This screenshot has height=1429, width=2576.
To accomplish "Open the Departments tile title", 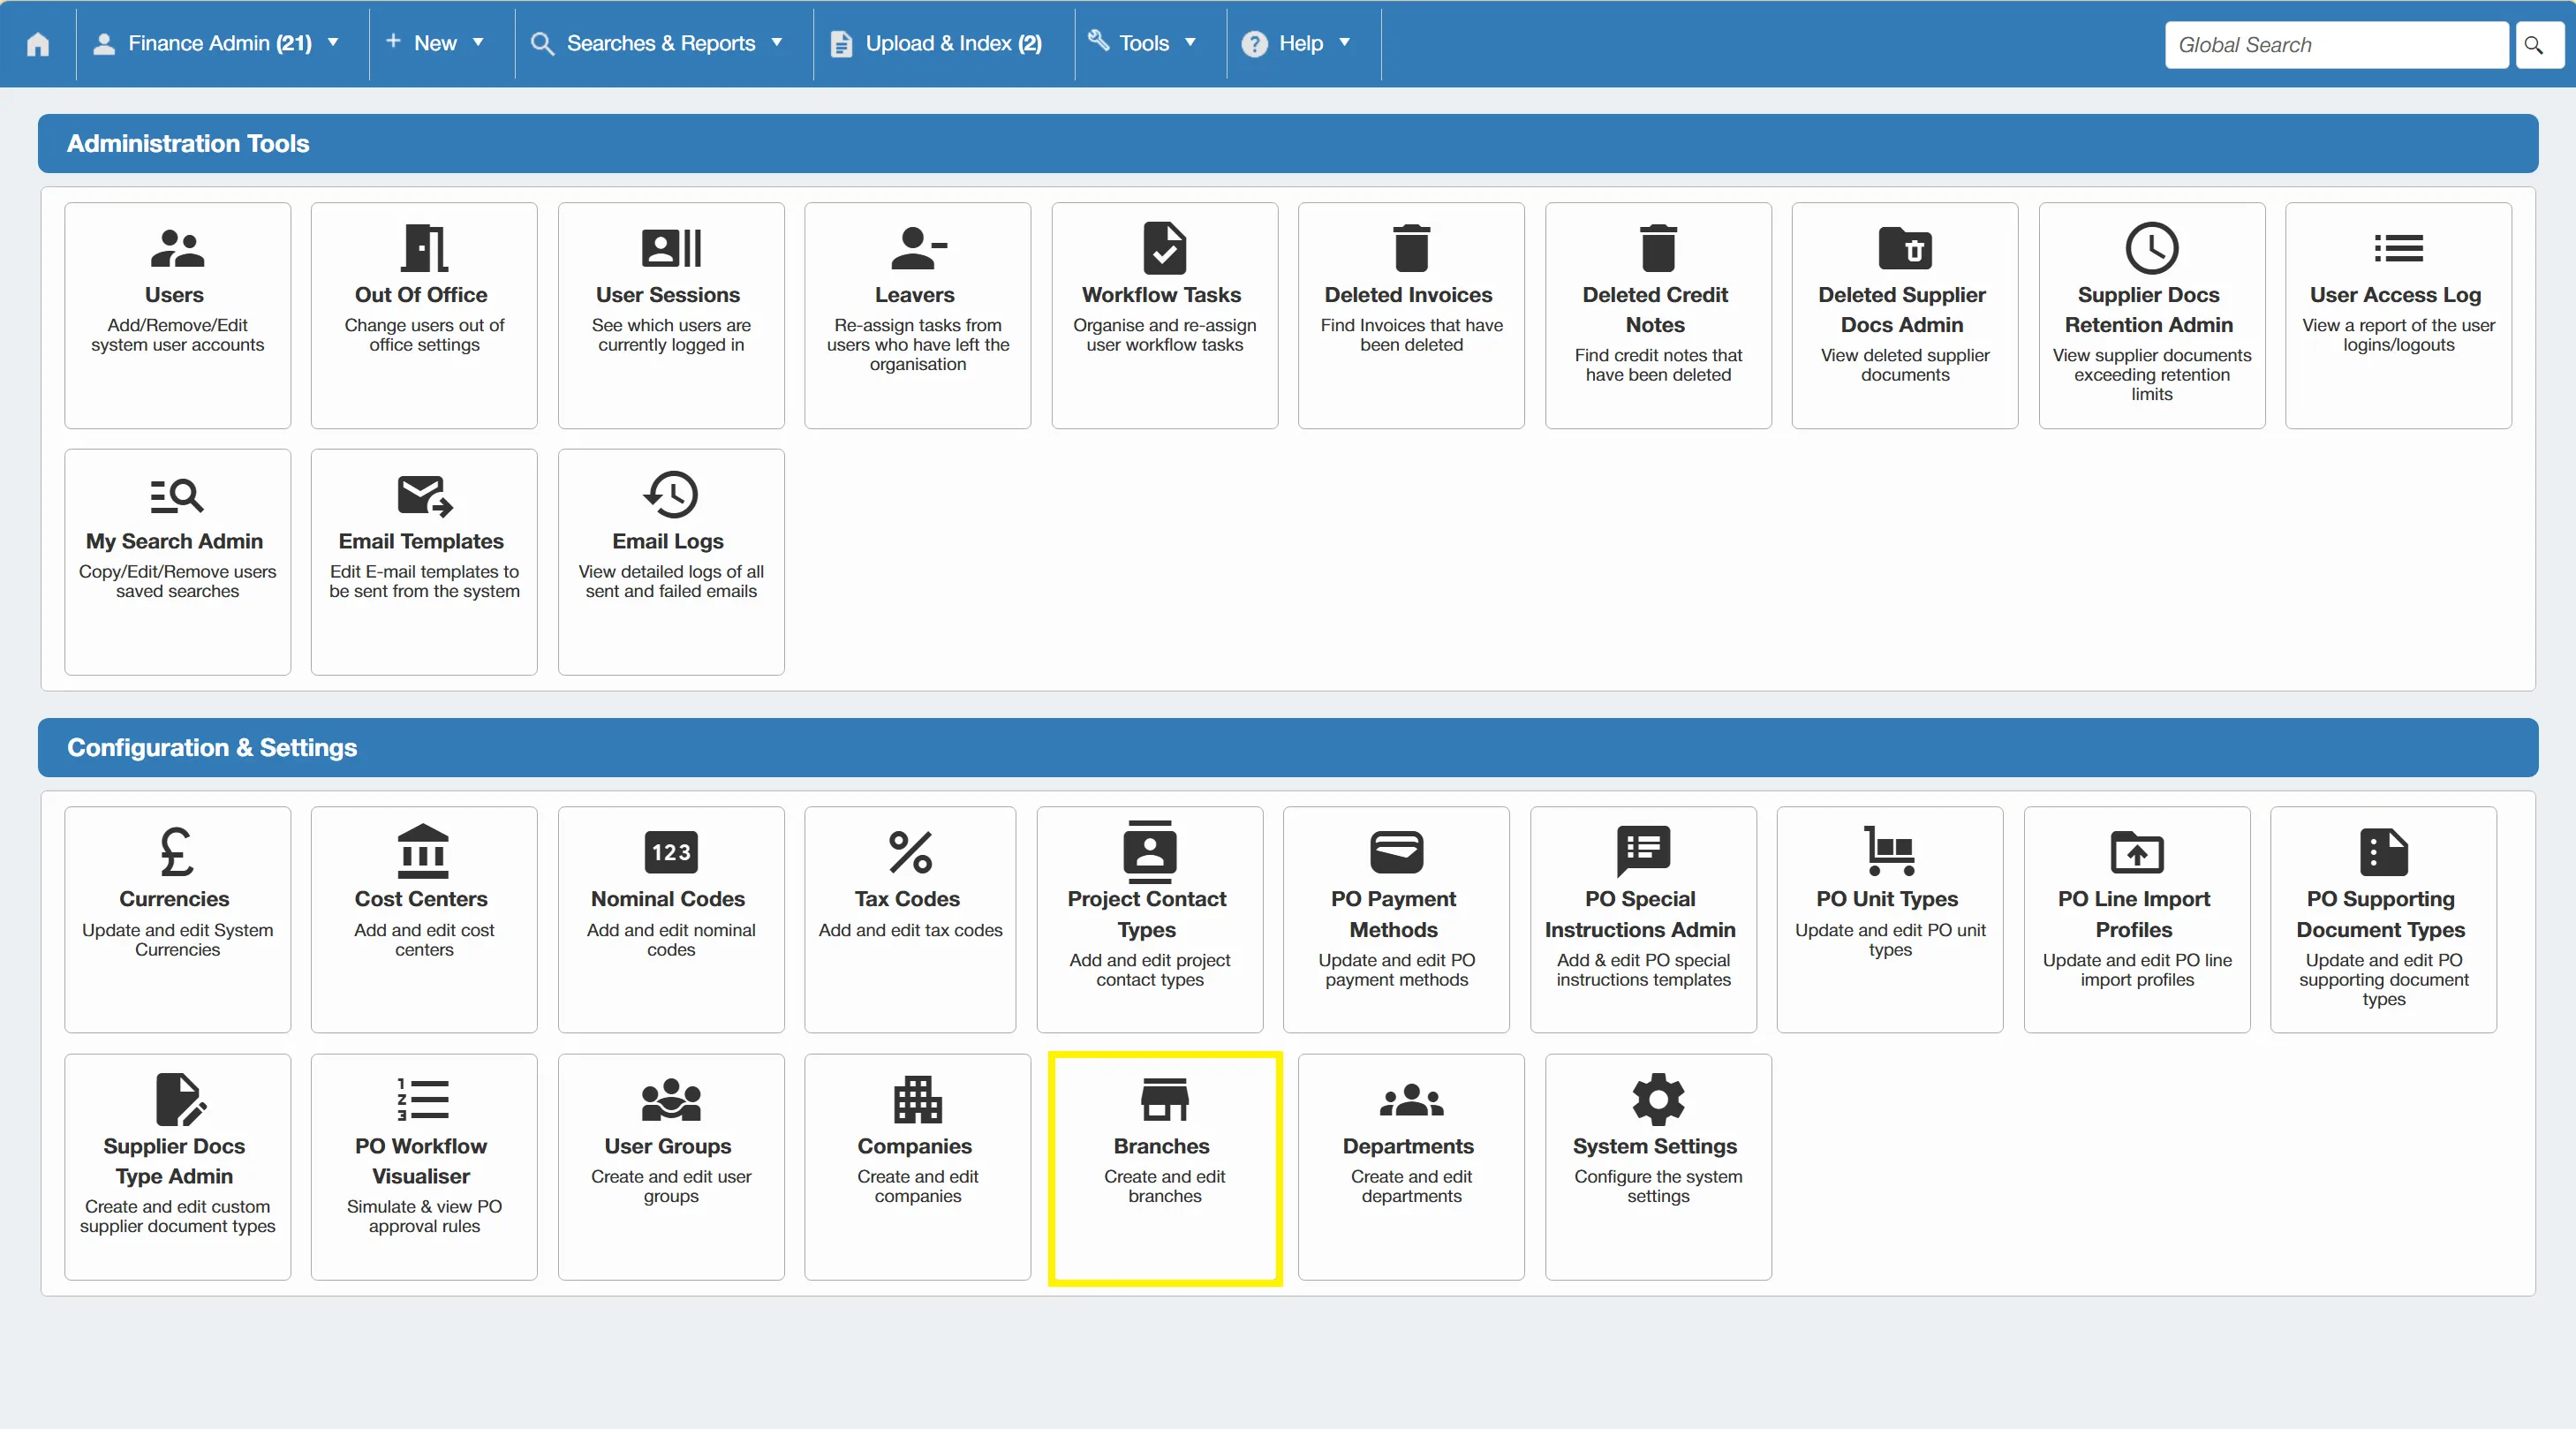I will (1408, 1146).
